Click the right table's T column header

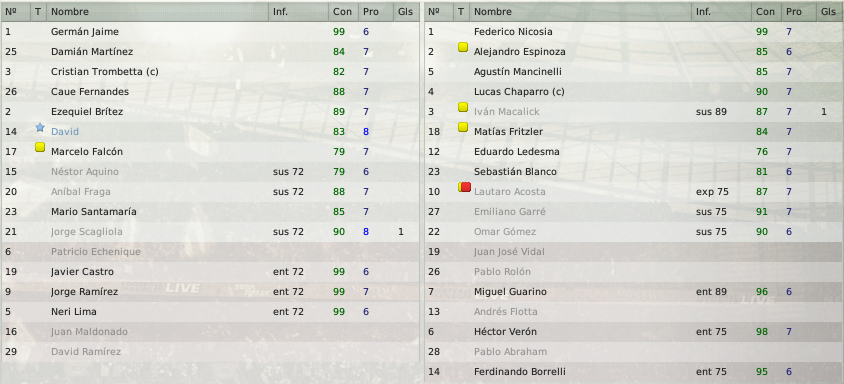pyautogui.click(x=461, y=12)
